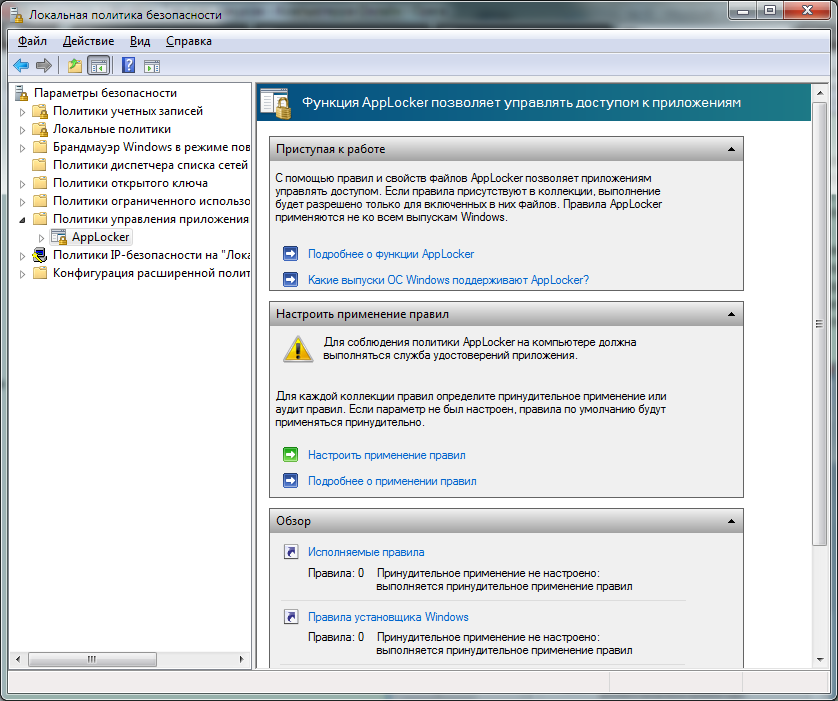Image resolution: width=838 pixels, height=701 pixels.
Task: Expand 'Конфигурация расширенной политики' node
Action: pyautogui.click(x=22, y=274)
